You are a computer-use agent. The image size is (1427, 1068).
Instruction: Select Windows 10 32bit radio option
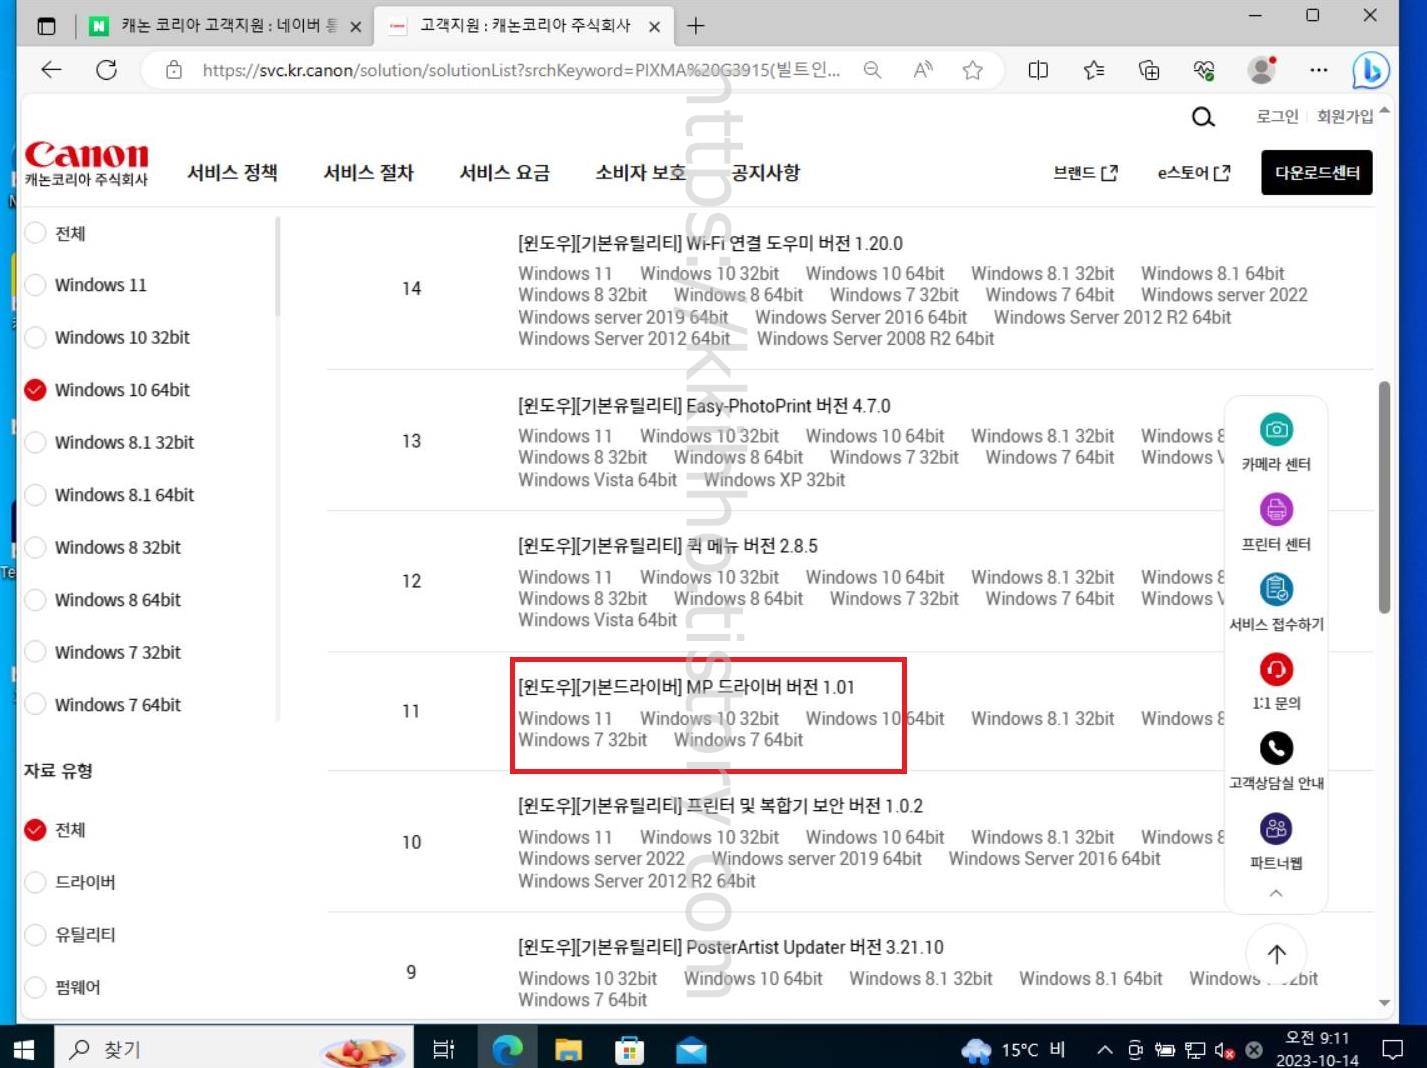coord(35,337)
